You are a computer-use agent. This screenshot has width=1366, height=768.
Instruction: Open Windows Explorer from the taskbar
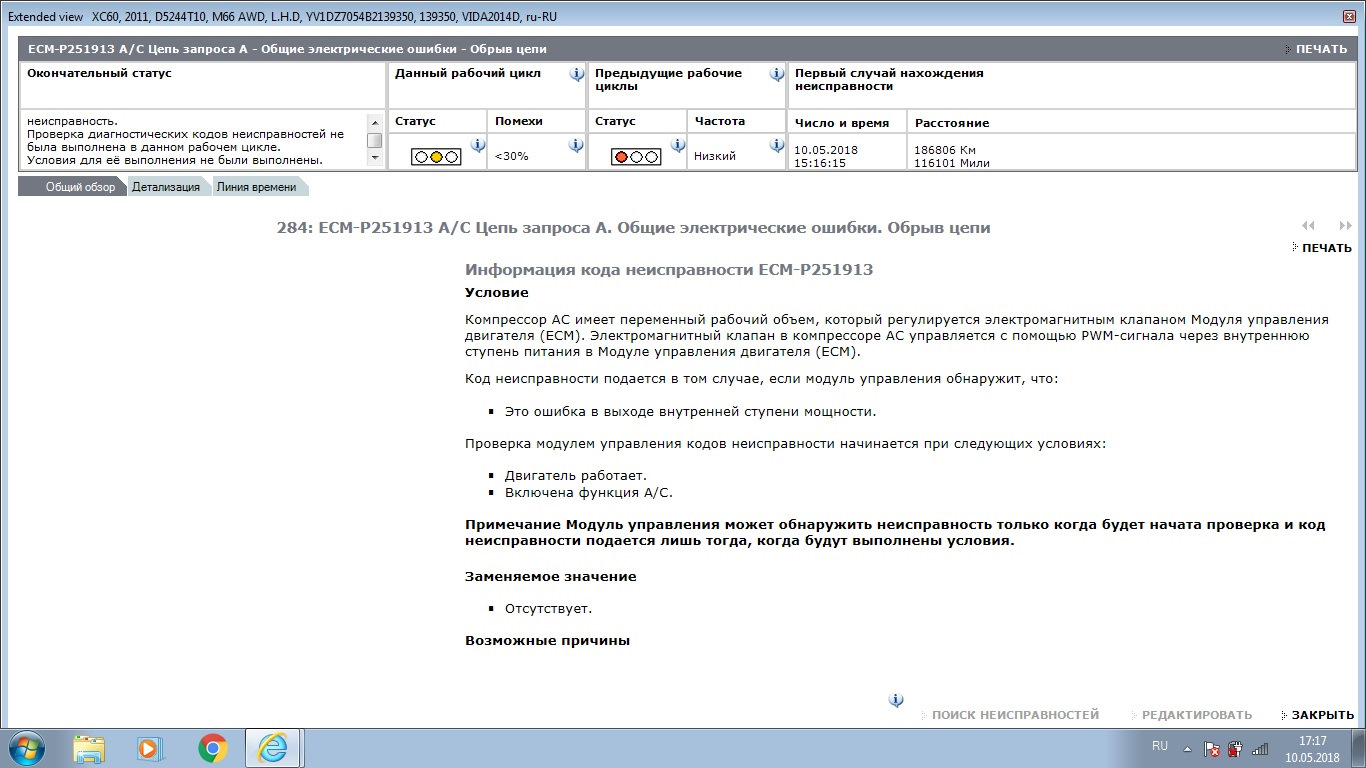coord(89,748)
